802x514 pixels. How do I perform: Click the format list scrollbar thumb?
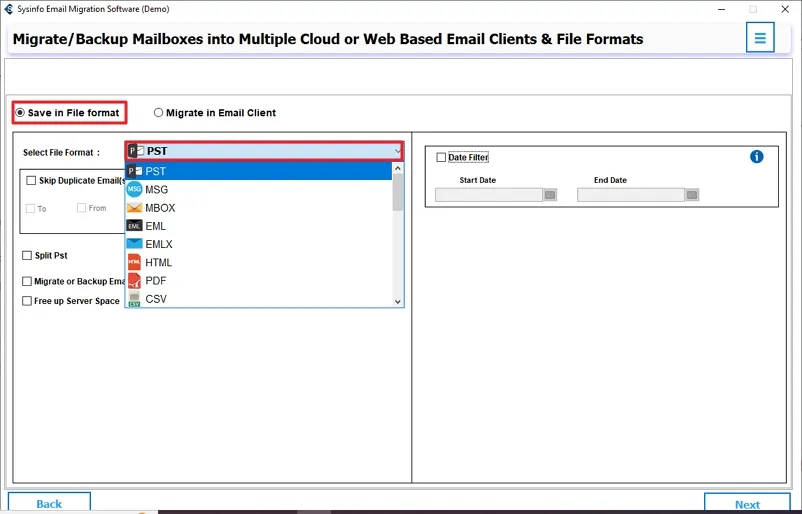[398, 192]
